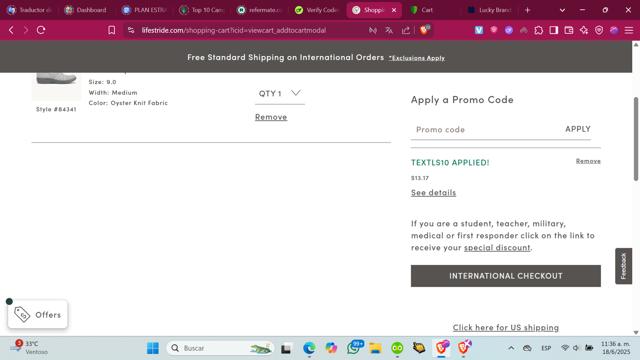Image resolution: width=640 pixels, height=360 pixels.
Task: Open the Brave VPN shield icon
Action: click(599, 30)
